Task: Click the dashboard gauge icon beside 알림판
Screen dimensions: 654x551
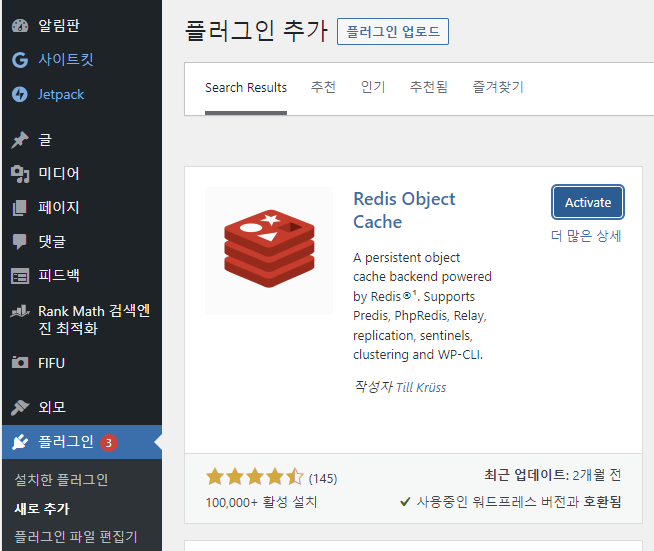Action: coord(20,26)
